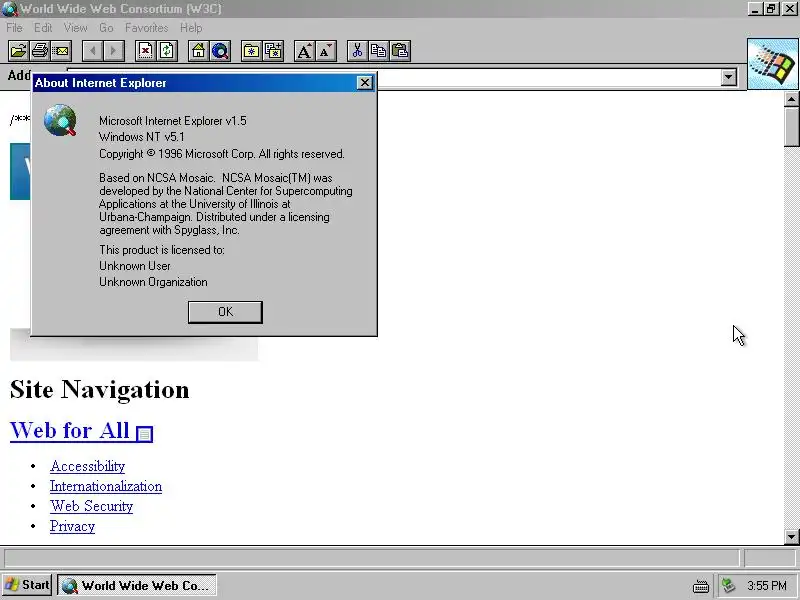Click the smaller font size icon

point(326,51)
